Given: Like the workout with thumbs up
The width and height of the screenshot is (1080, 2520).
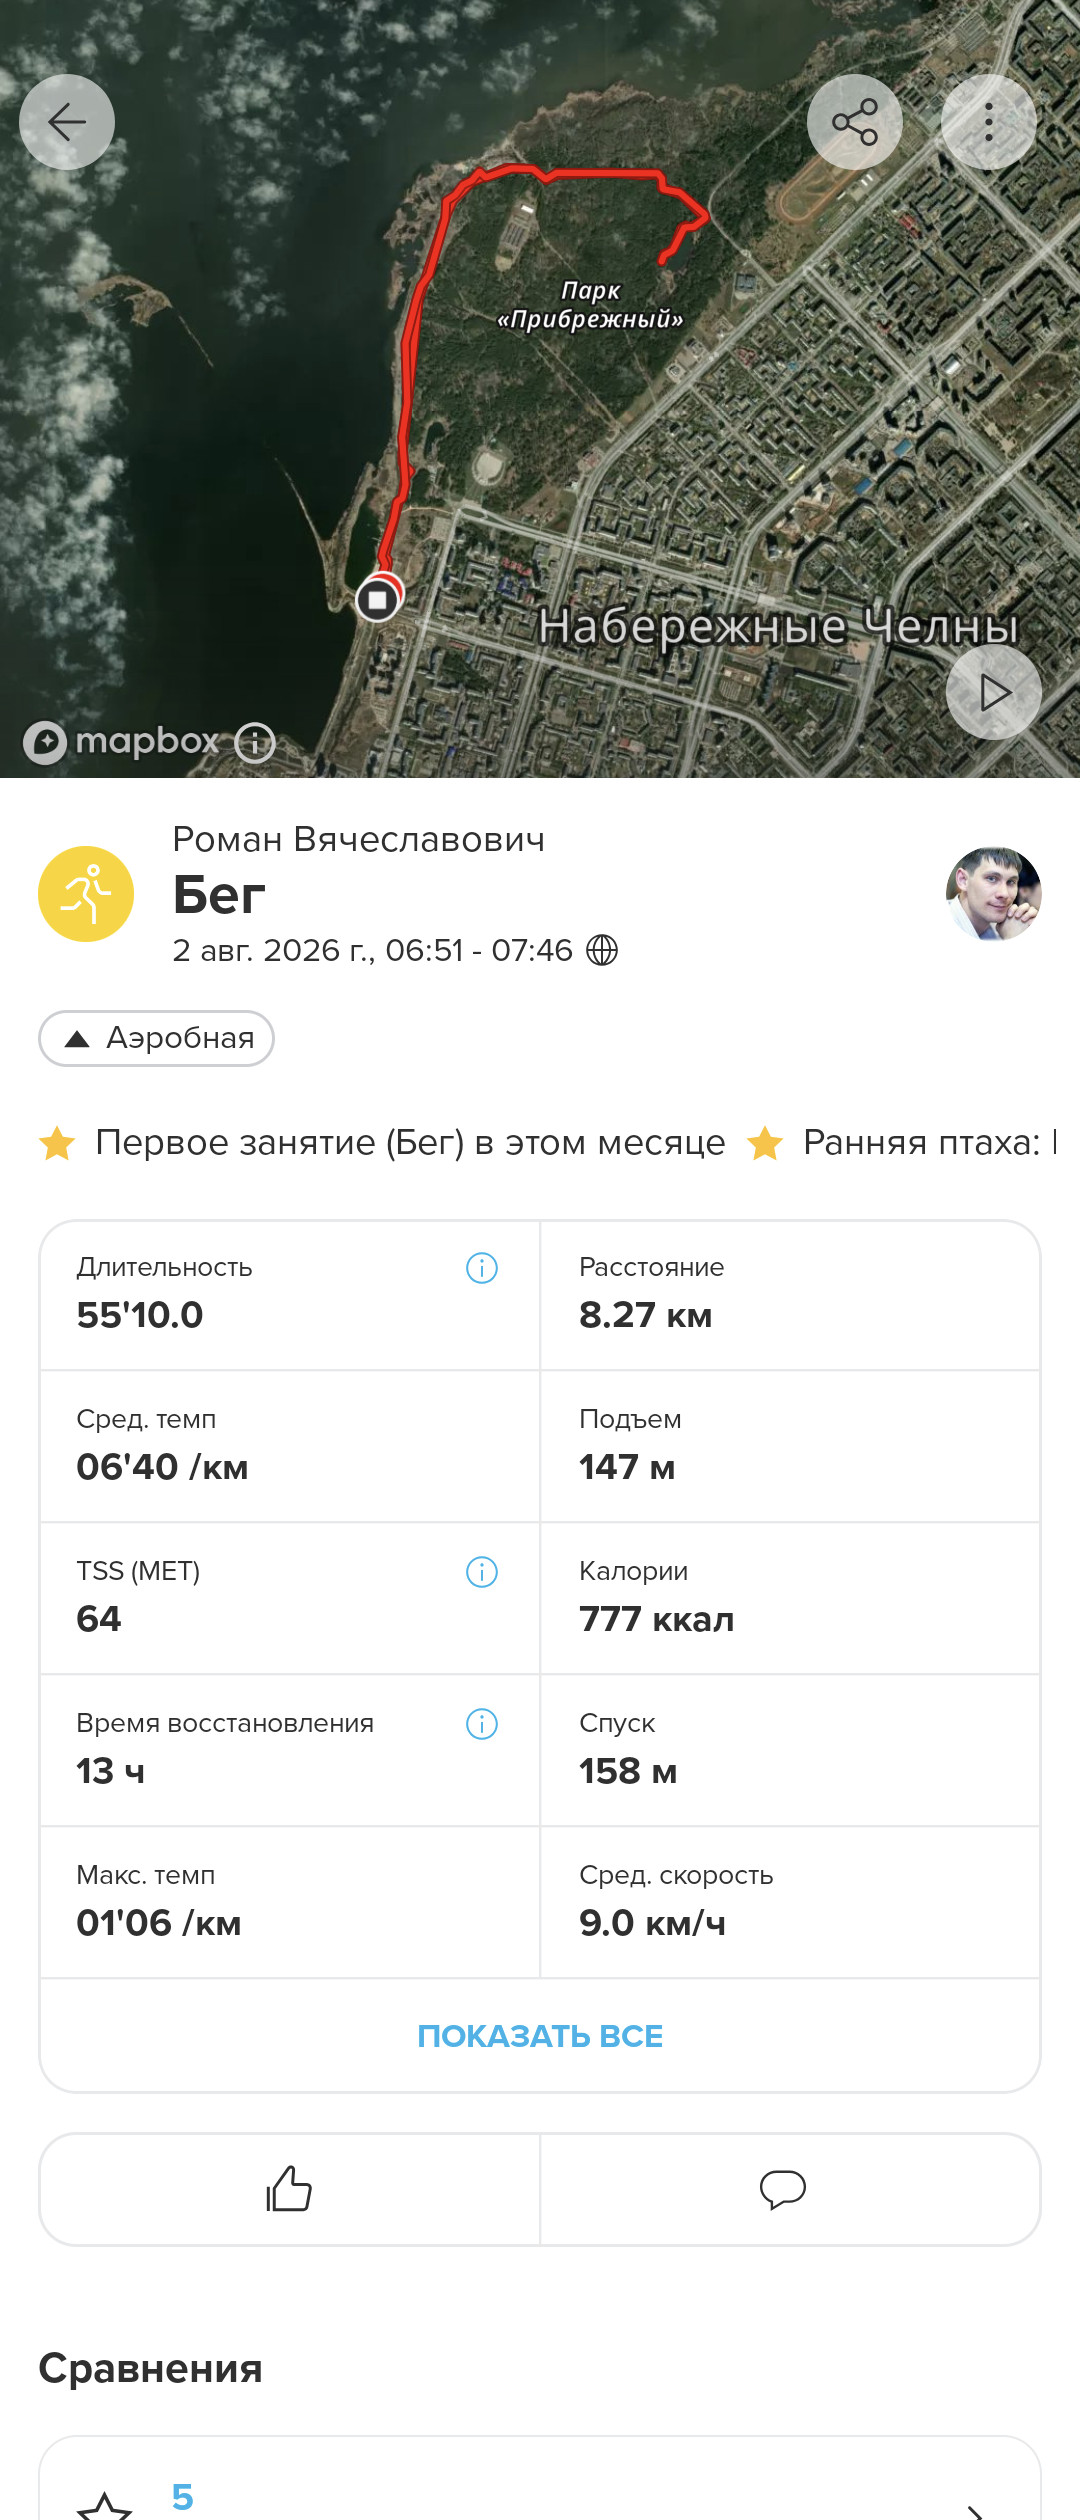Looking at the screenshot, I should pos(289,2189).
